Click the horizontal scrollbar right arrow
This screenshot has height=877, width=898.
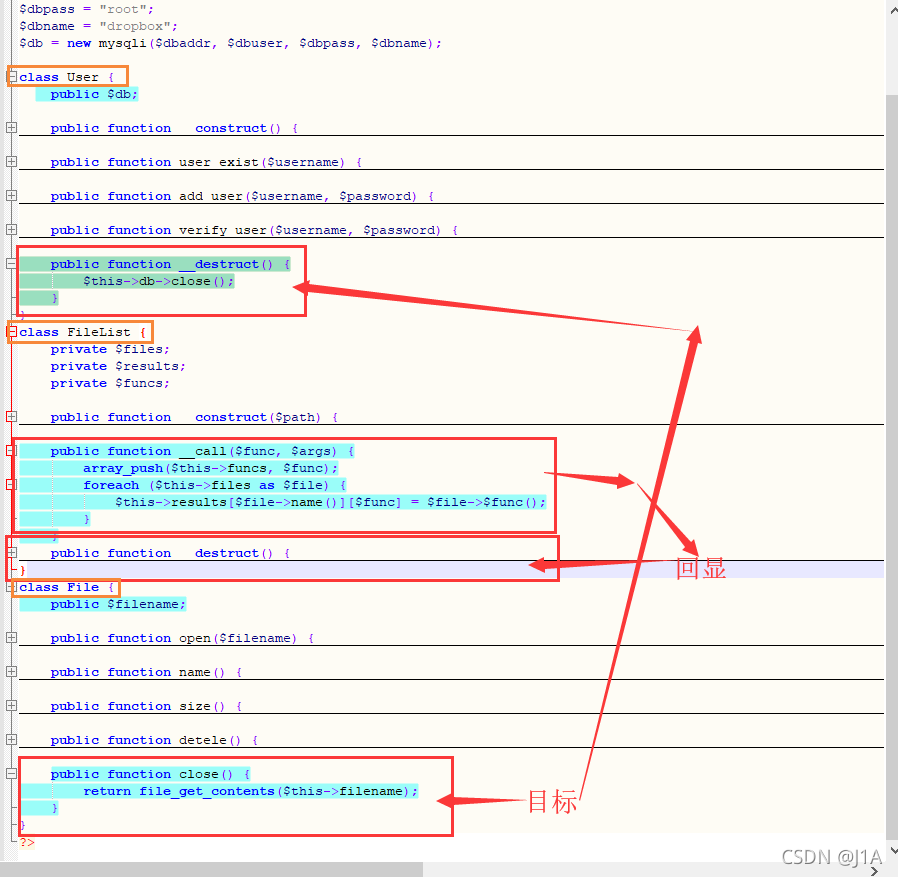[874, 871]
